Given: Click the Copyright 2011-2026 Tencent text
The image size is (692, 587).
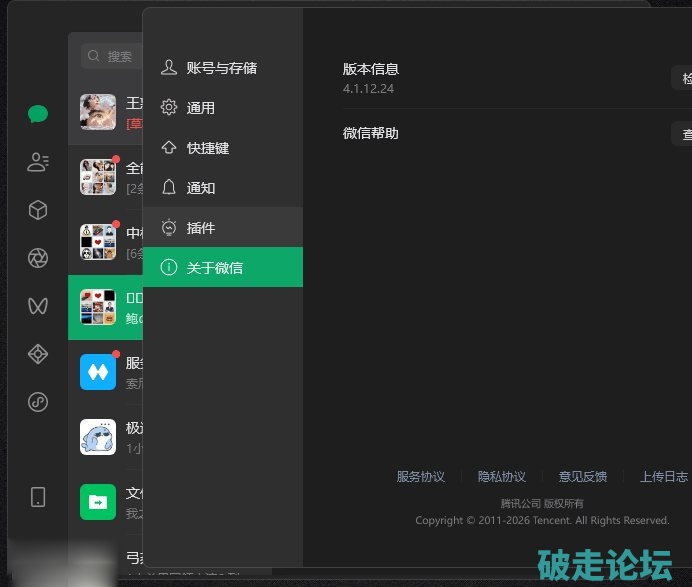Looking at the screenshot, I should (x=542, y=520).
